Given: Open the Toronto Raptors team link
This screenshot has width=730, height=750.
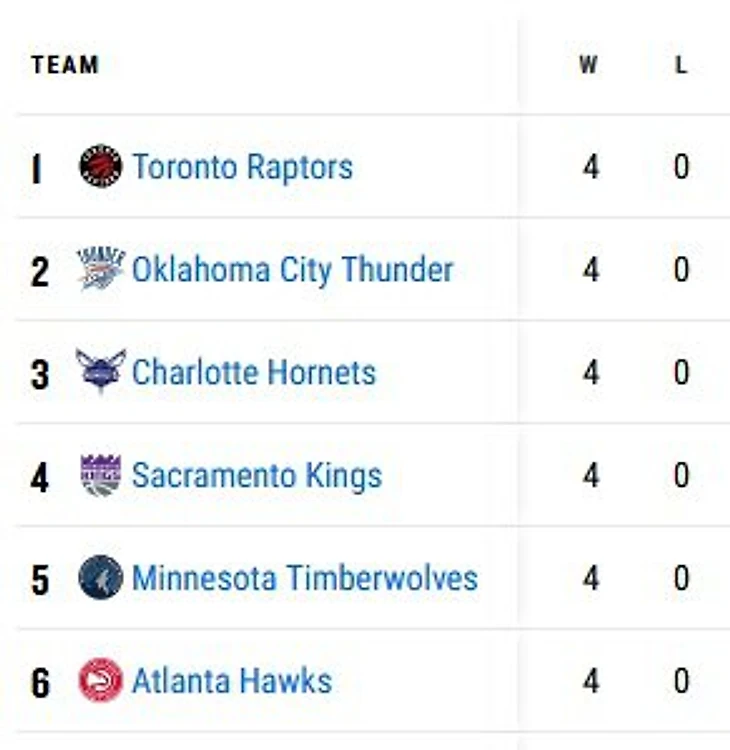Looking at the screenshot, I should tap(243, 167).
